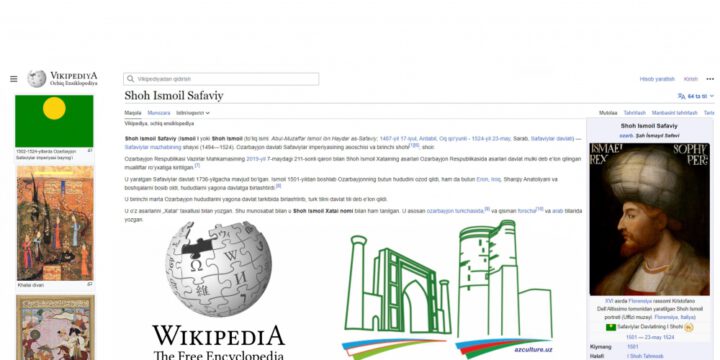The height and width of the screenshot is (360, 720).
Task: Click the ozarb. link in infobox
Action: pos(626,136)
